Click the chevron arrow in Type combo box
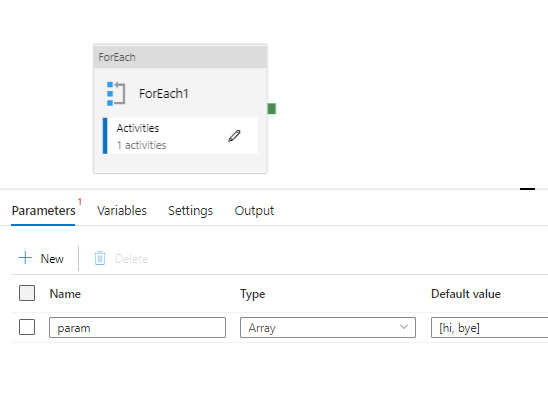Screen dimensions: 548x400 pyautogui.click(x=404, y=327)
